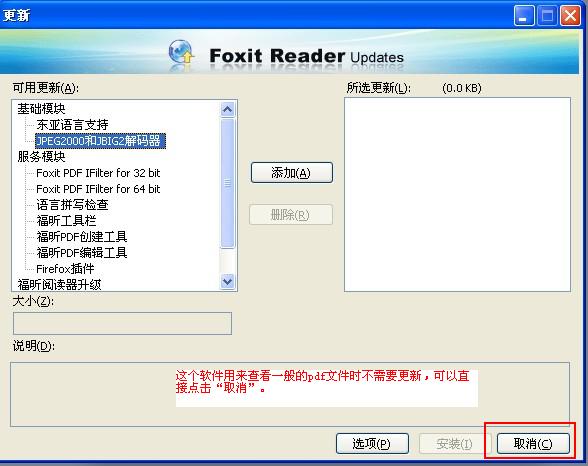
Task: Select 福昕工具栏 entry
Action: 66,220
